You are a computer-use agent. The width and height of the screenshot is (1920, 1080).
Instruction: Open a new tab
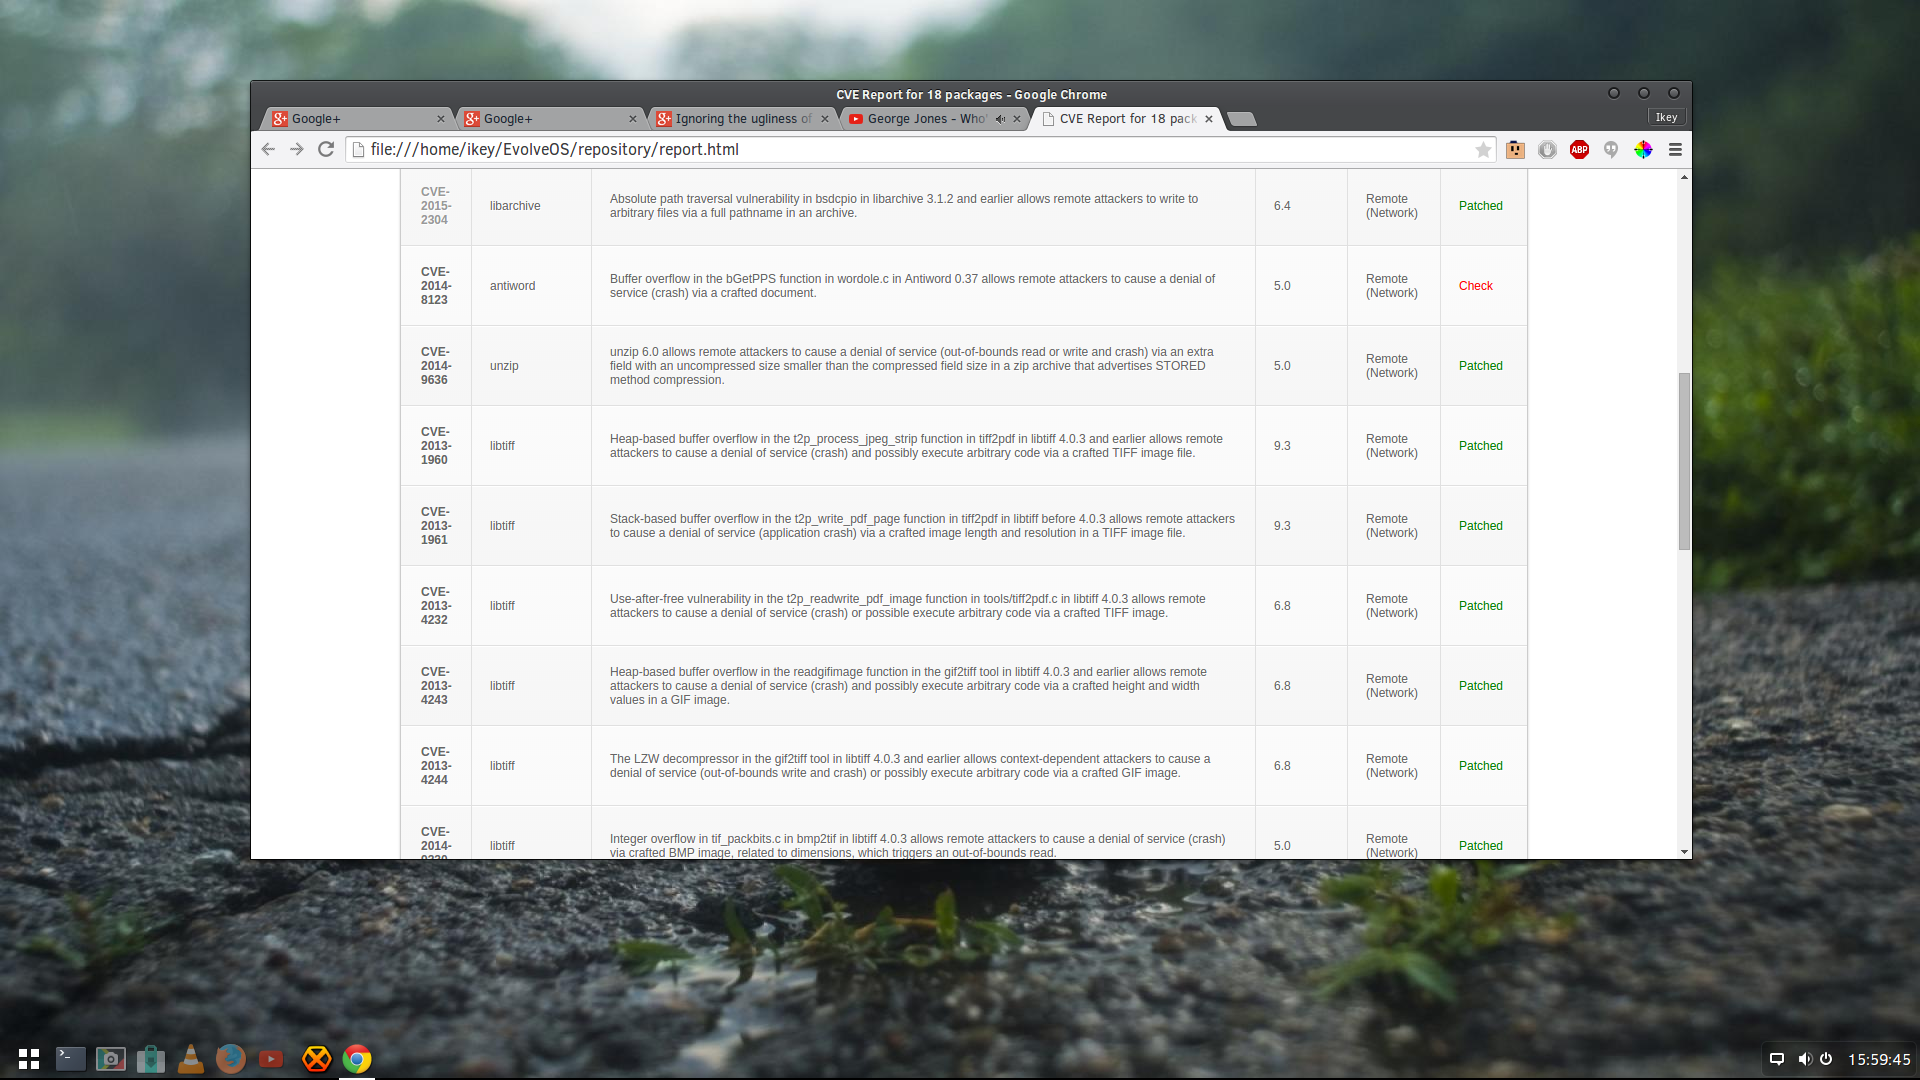point(1241,119)
